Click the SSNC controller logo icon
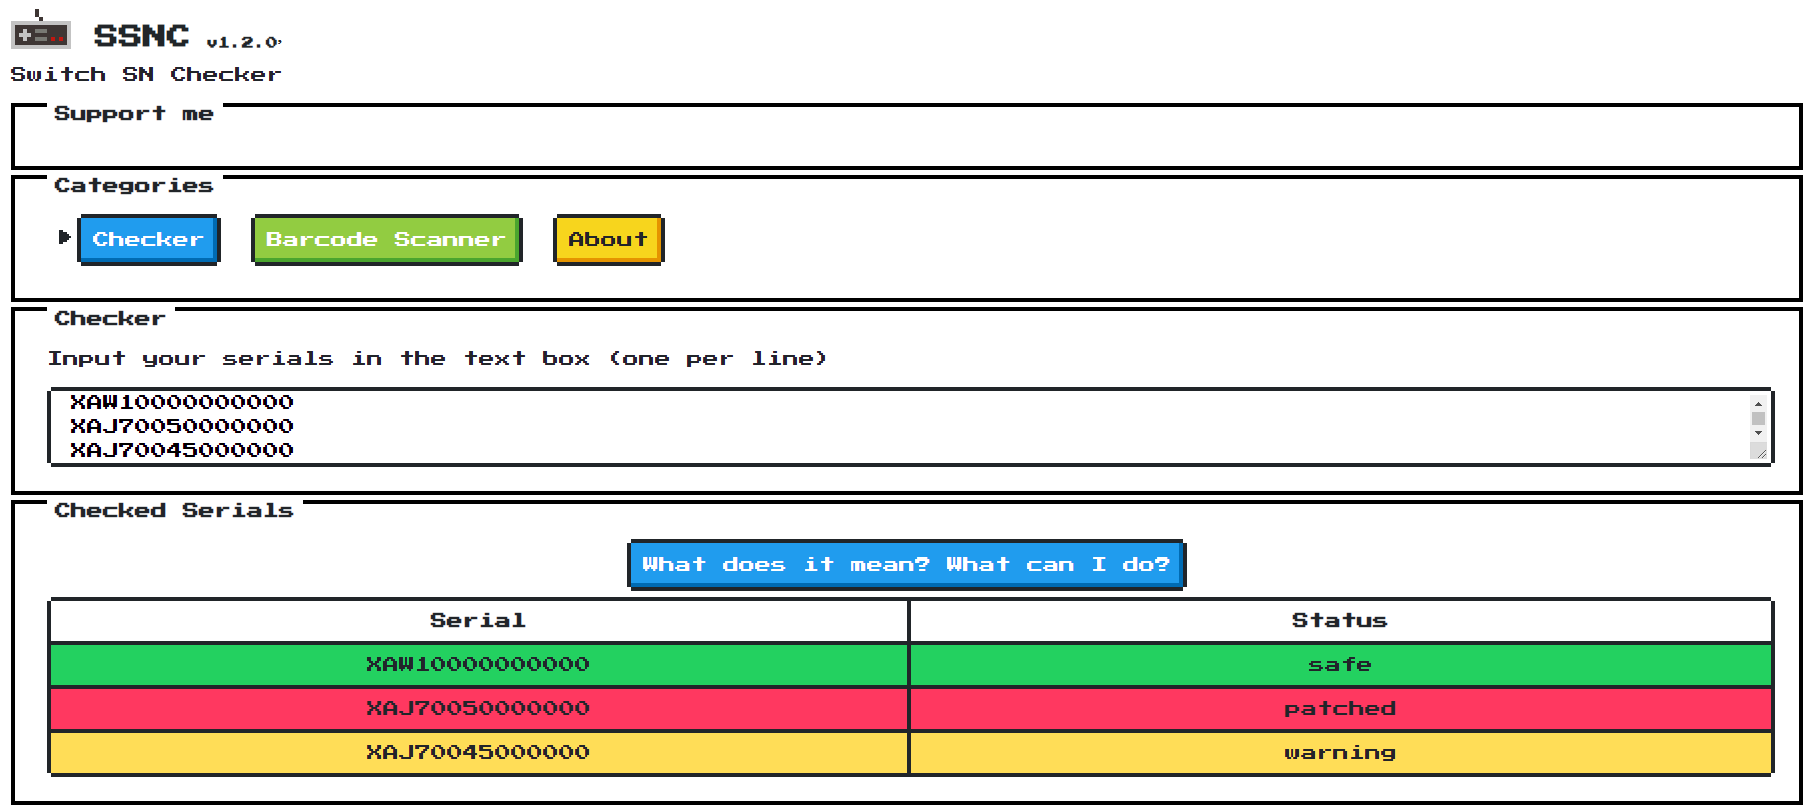Viewport: 1809px width, 807px height. coord(40,31)
